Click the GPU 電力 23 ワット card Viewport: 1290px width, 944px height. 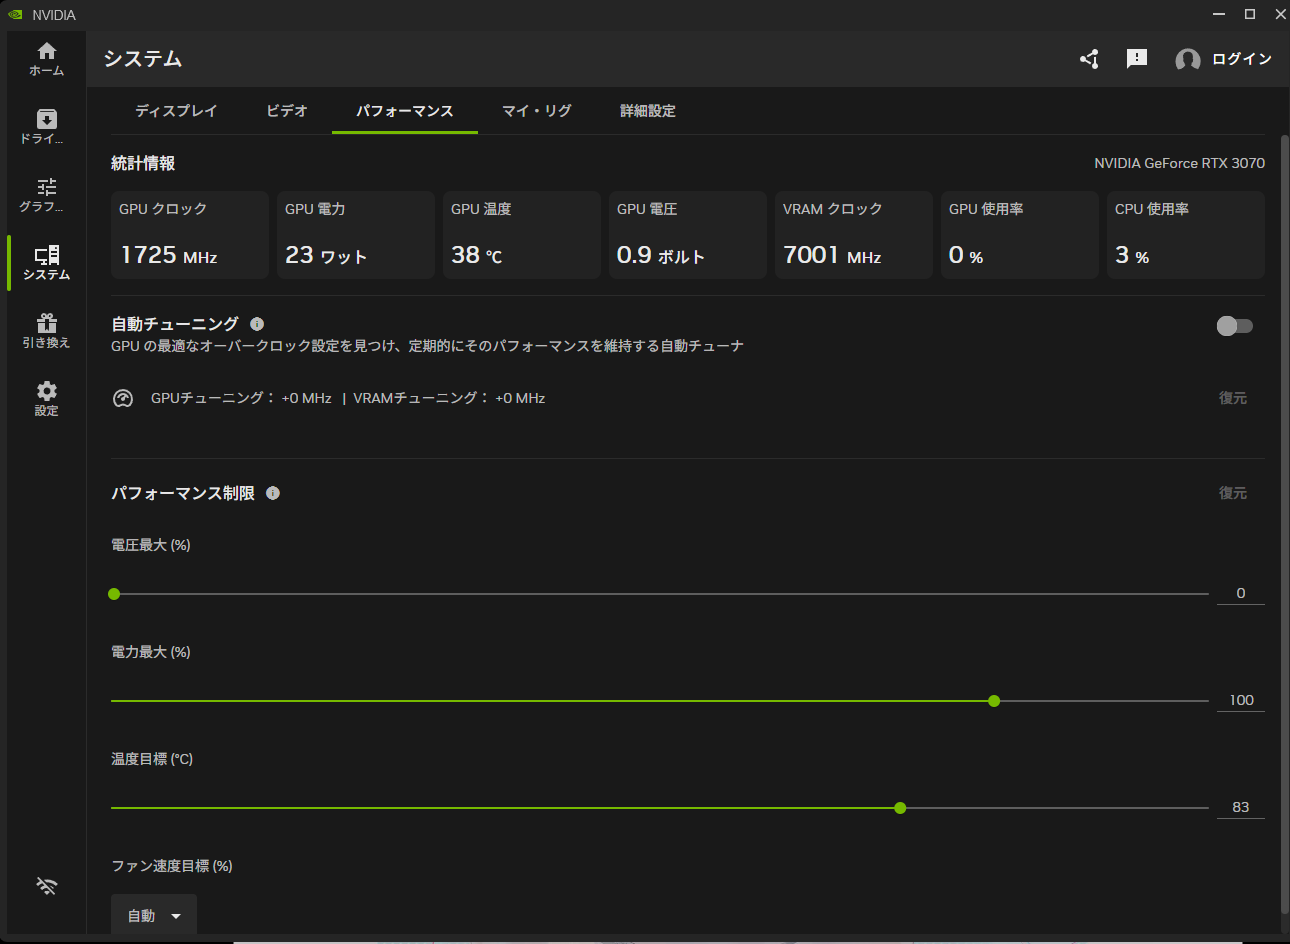tap(356, 235)
